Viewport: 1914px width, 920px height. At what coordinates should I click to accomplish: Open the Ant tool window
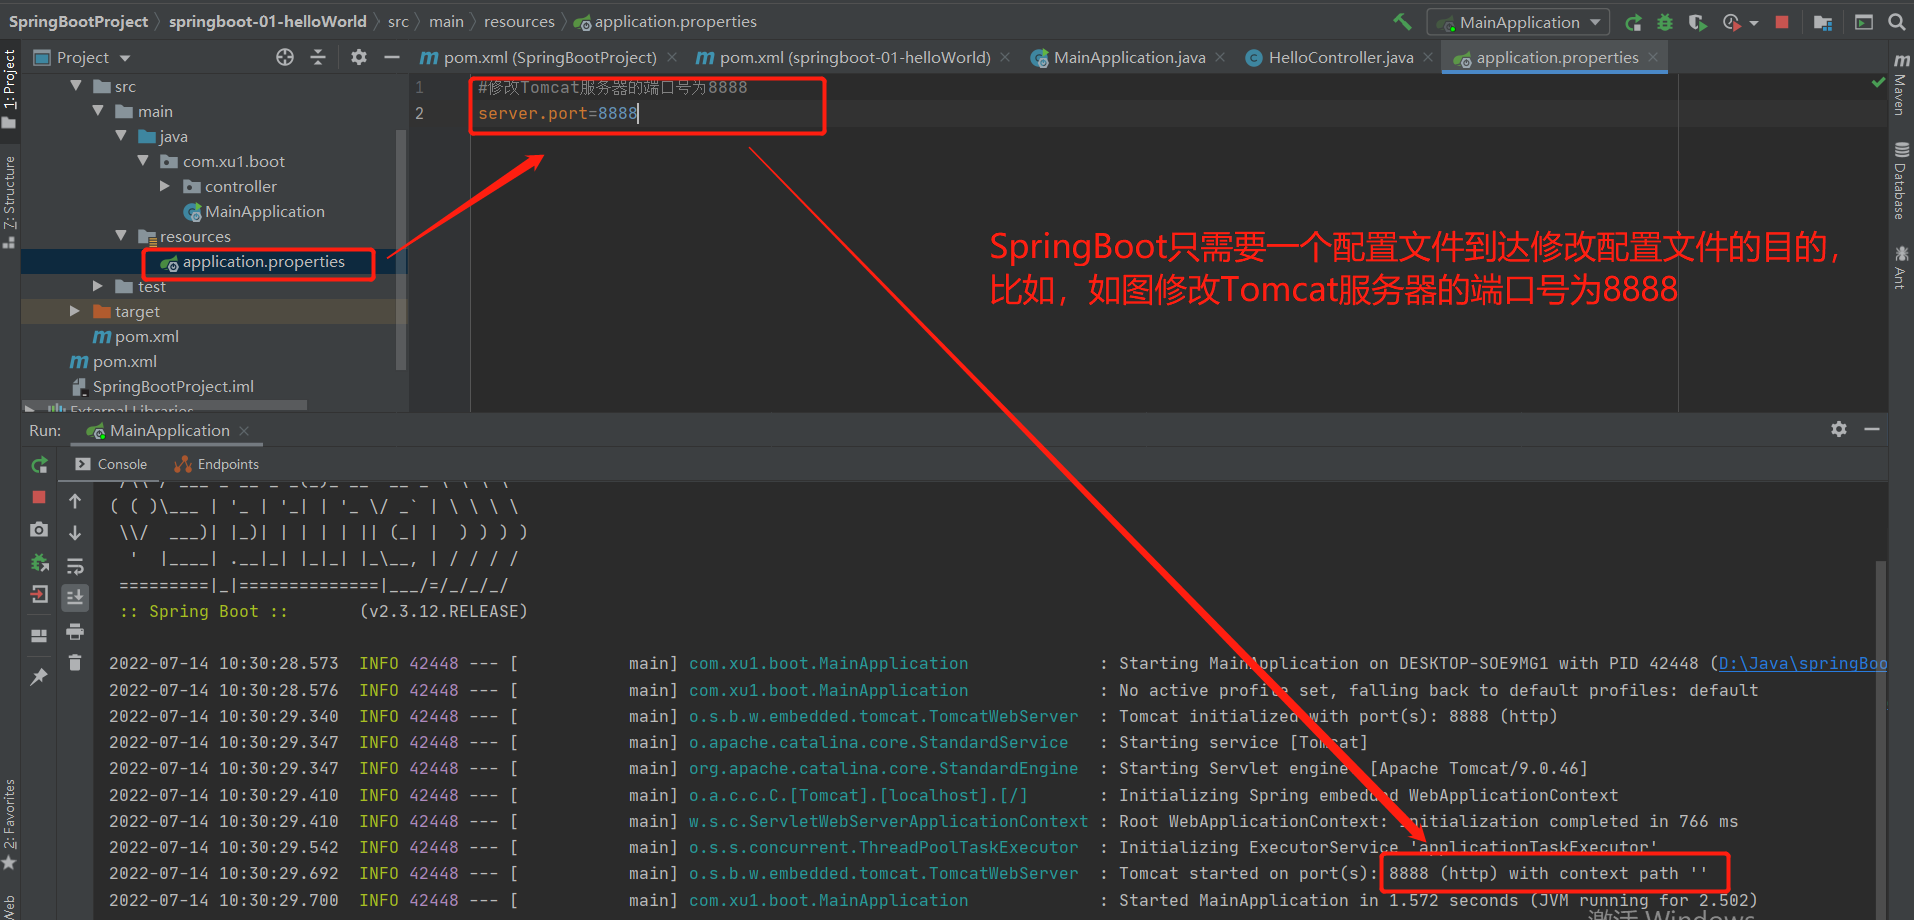tap(1900, 268)
